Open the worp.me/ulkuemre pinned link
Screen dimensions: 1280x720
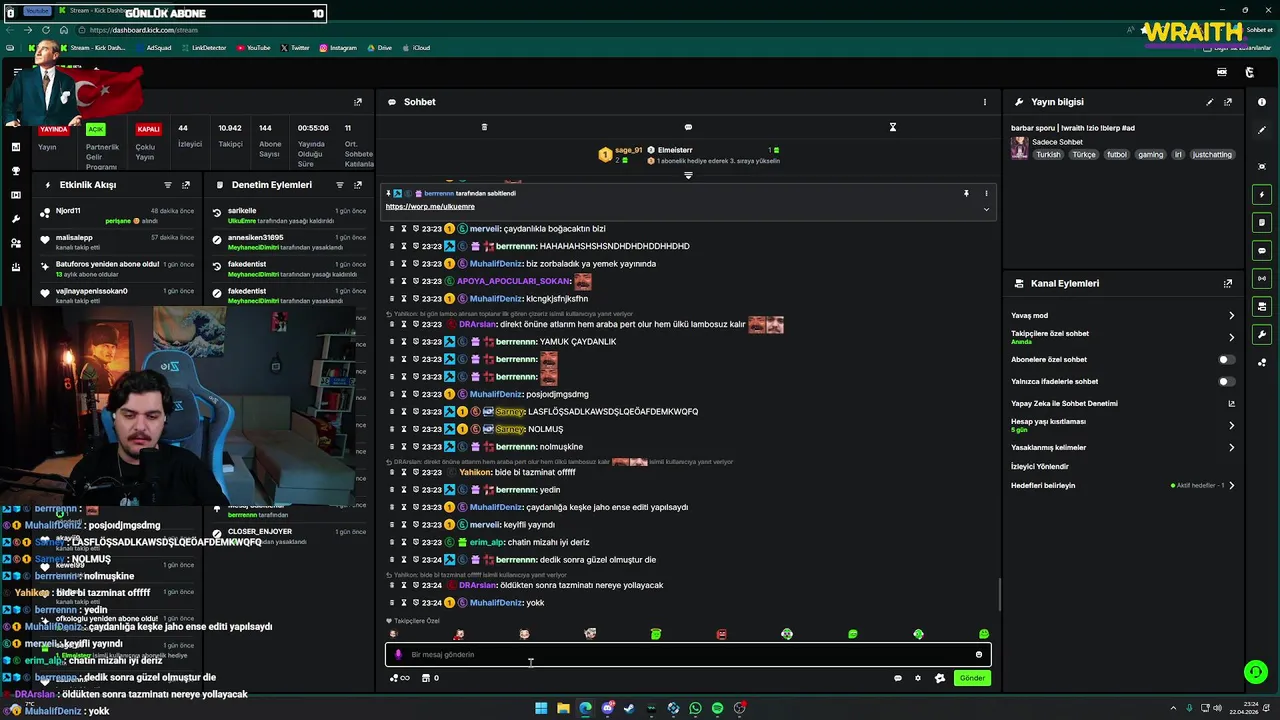[x=430, y=206]
